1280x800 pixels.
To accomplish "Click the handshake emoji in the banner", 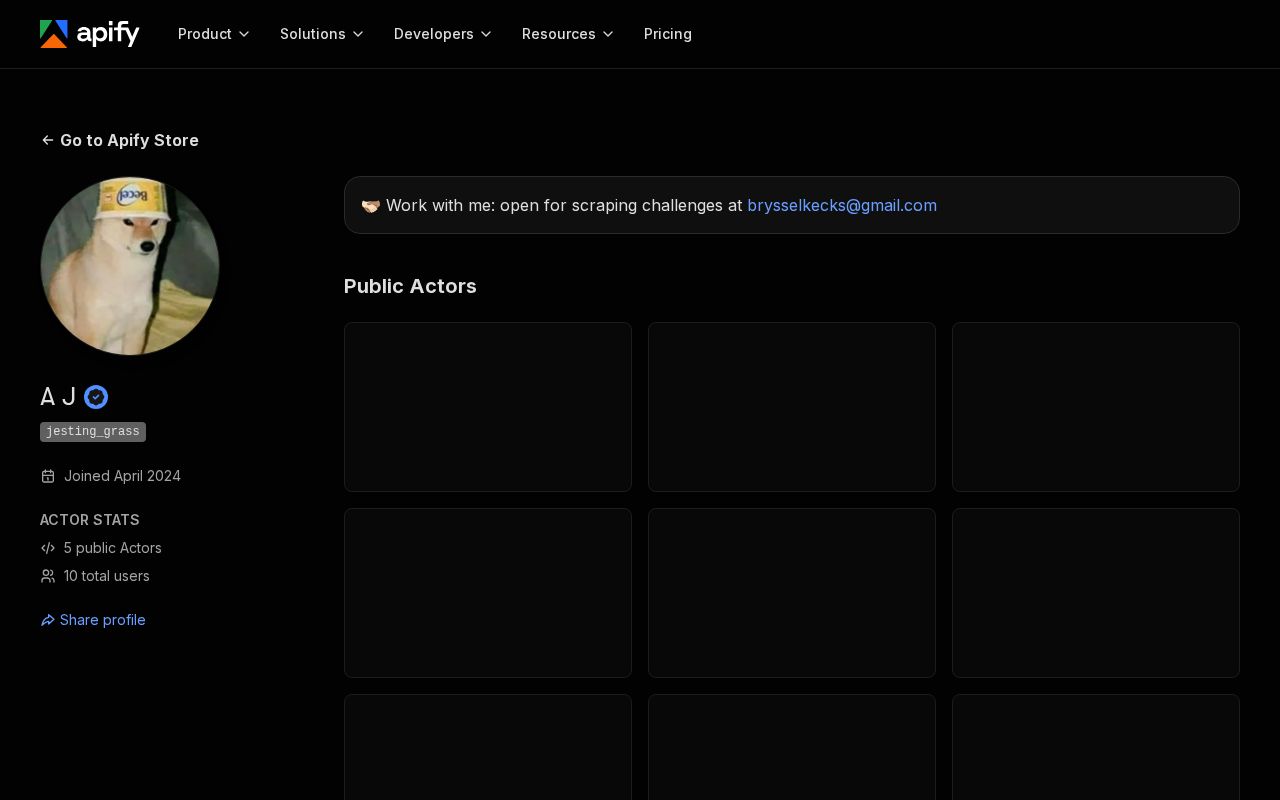I will pos(371,205).
